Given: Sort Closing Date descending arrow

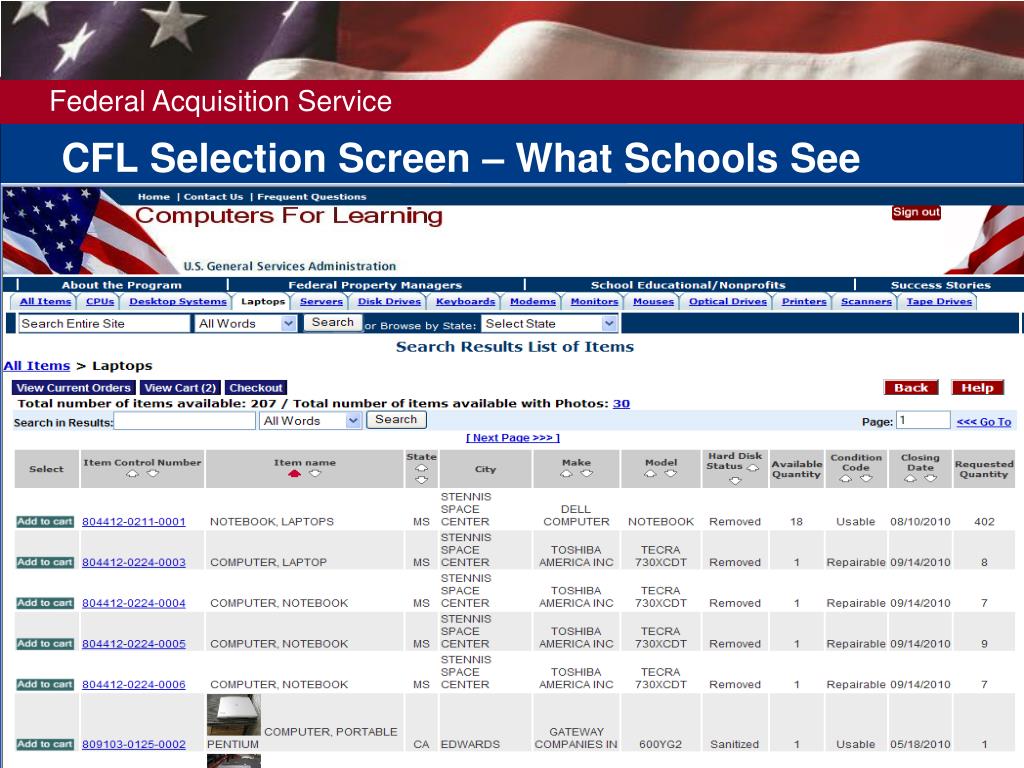Looking at the screenshot, I should [x=931, y=479].
